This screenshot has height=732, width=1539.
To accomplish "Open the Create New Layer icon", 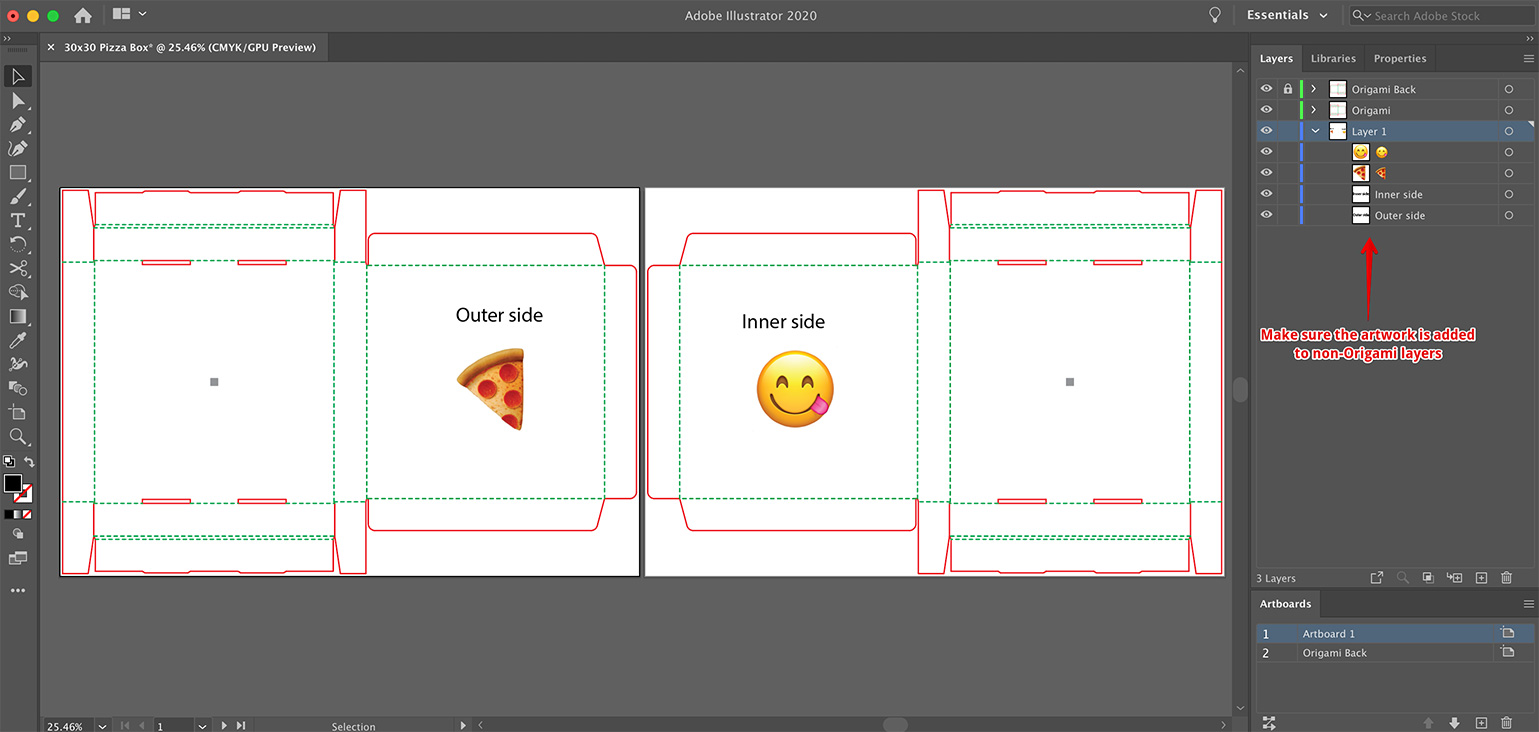I will pyautogui.click(x=1481, y=577).
